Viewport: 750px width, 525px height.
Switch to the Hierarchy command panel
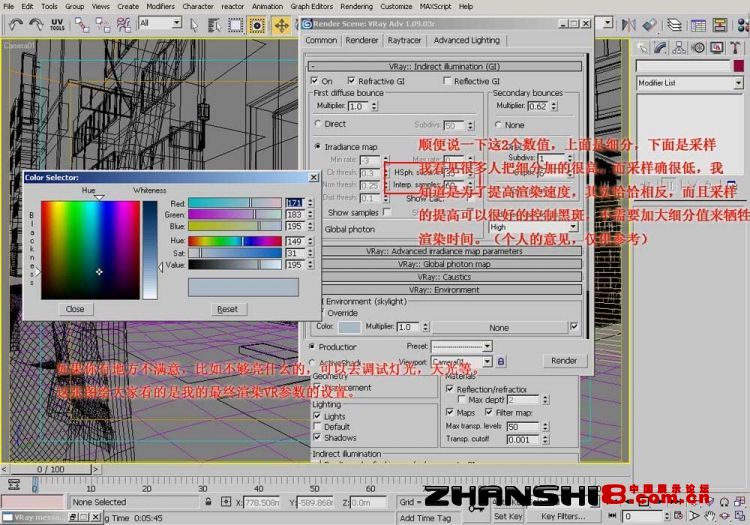pyautogui.click(x=679, y=47)
